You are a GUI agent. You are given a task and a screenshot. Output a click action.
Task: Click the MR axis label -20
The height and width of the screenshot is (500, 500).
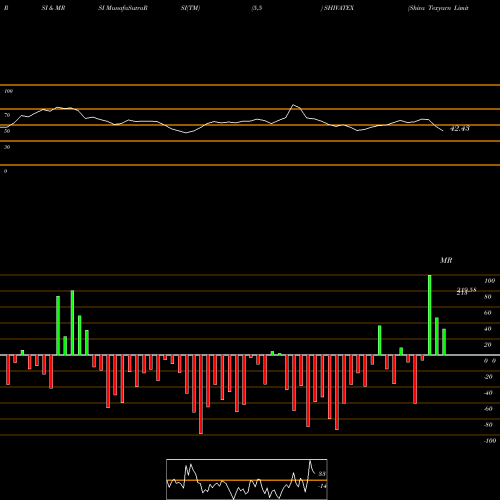[488, 377]
